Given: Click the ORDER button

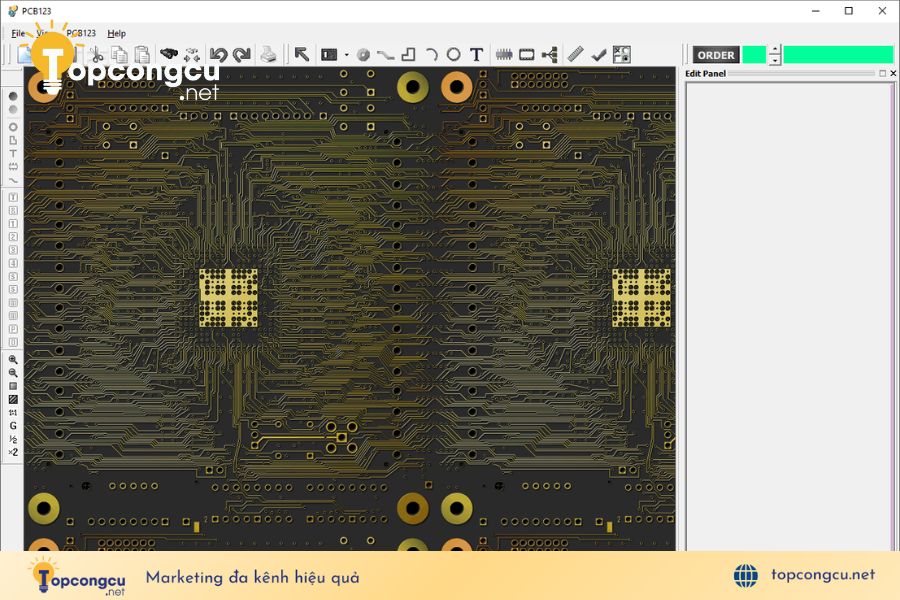Looking at the screenshot, I should pos(716,55).
